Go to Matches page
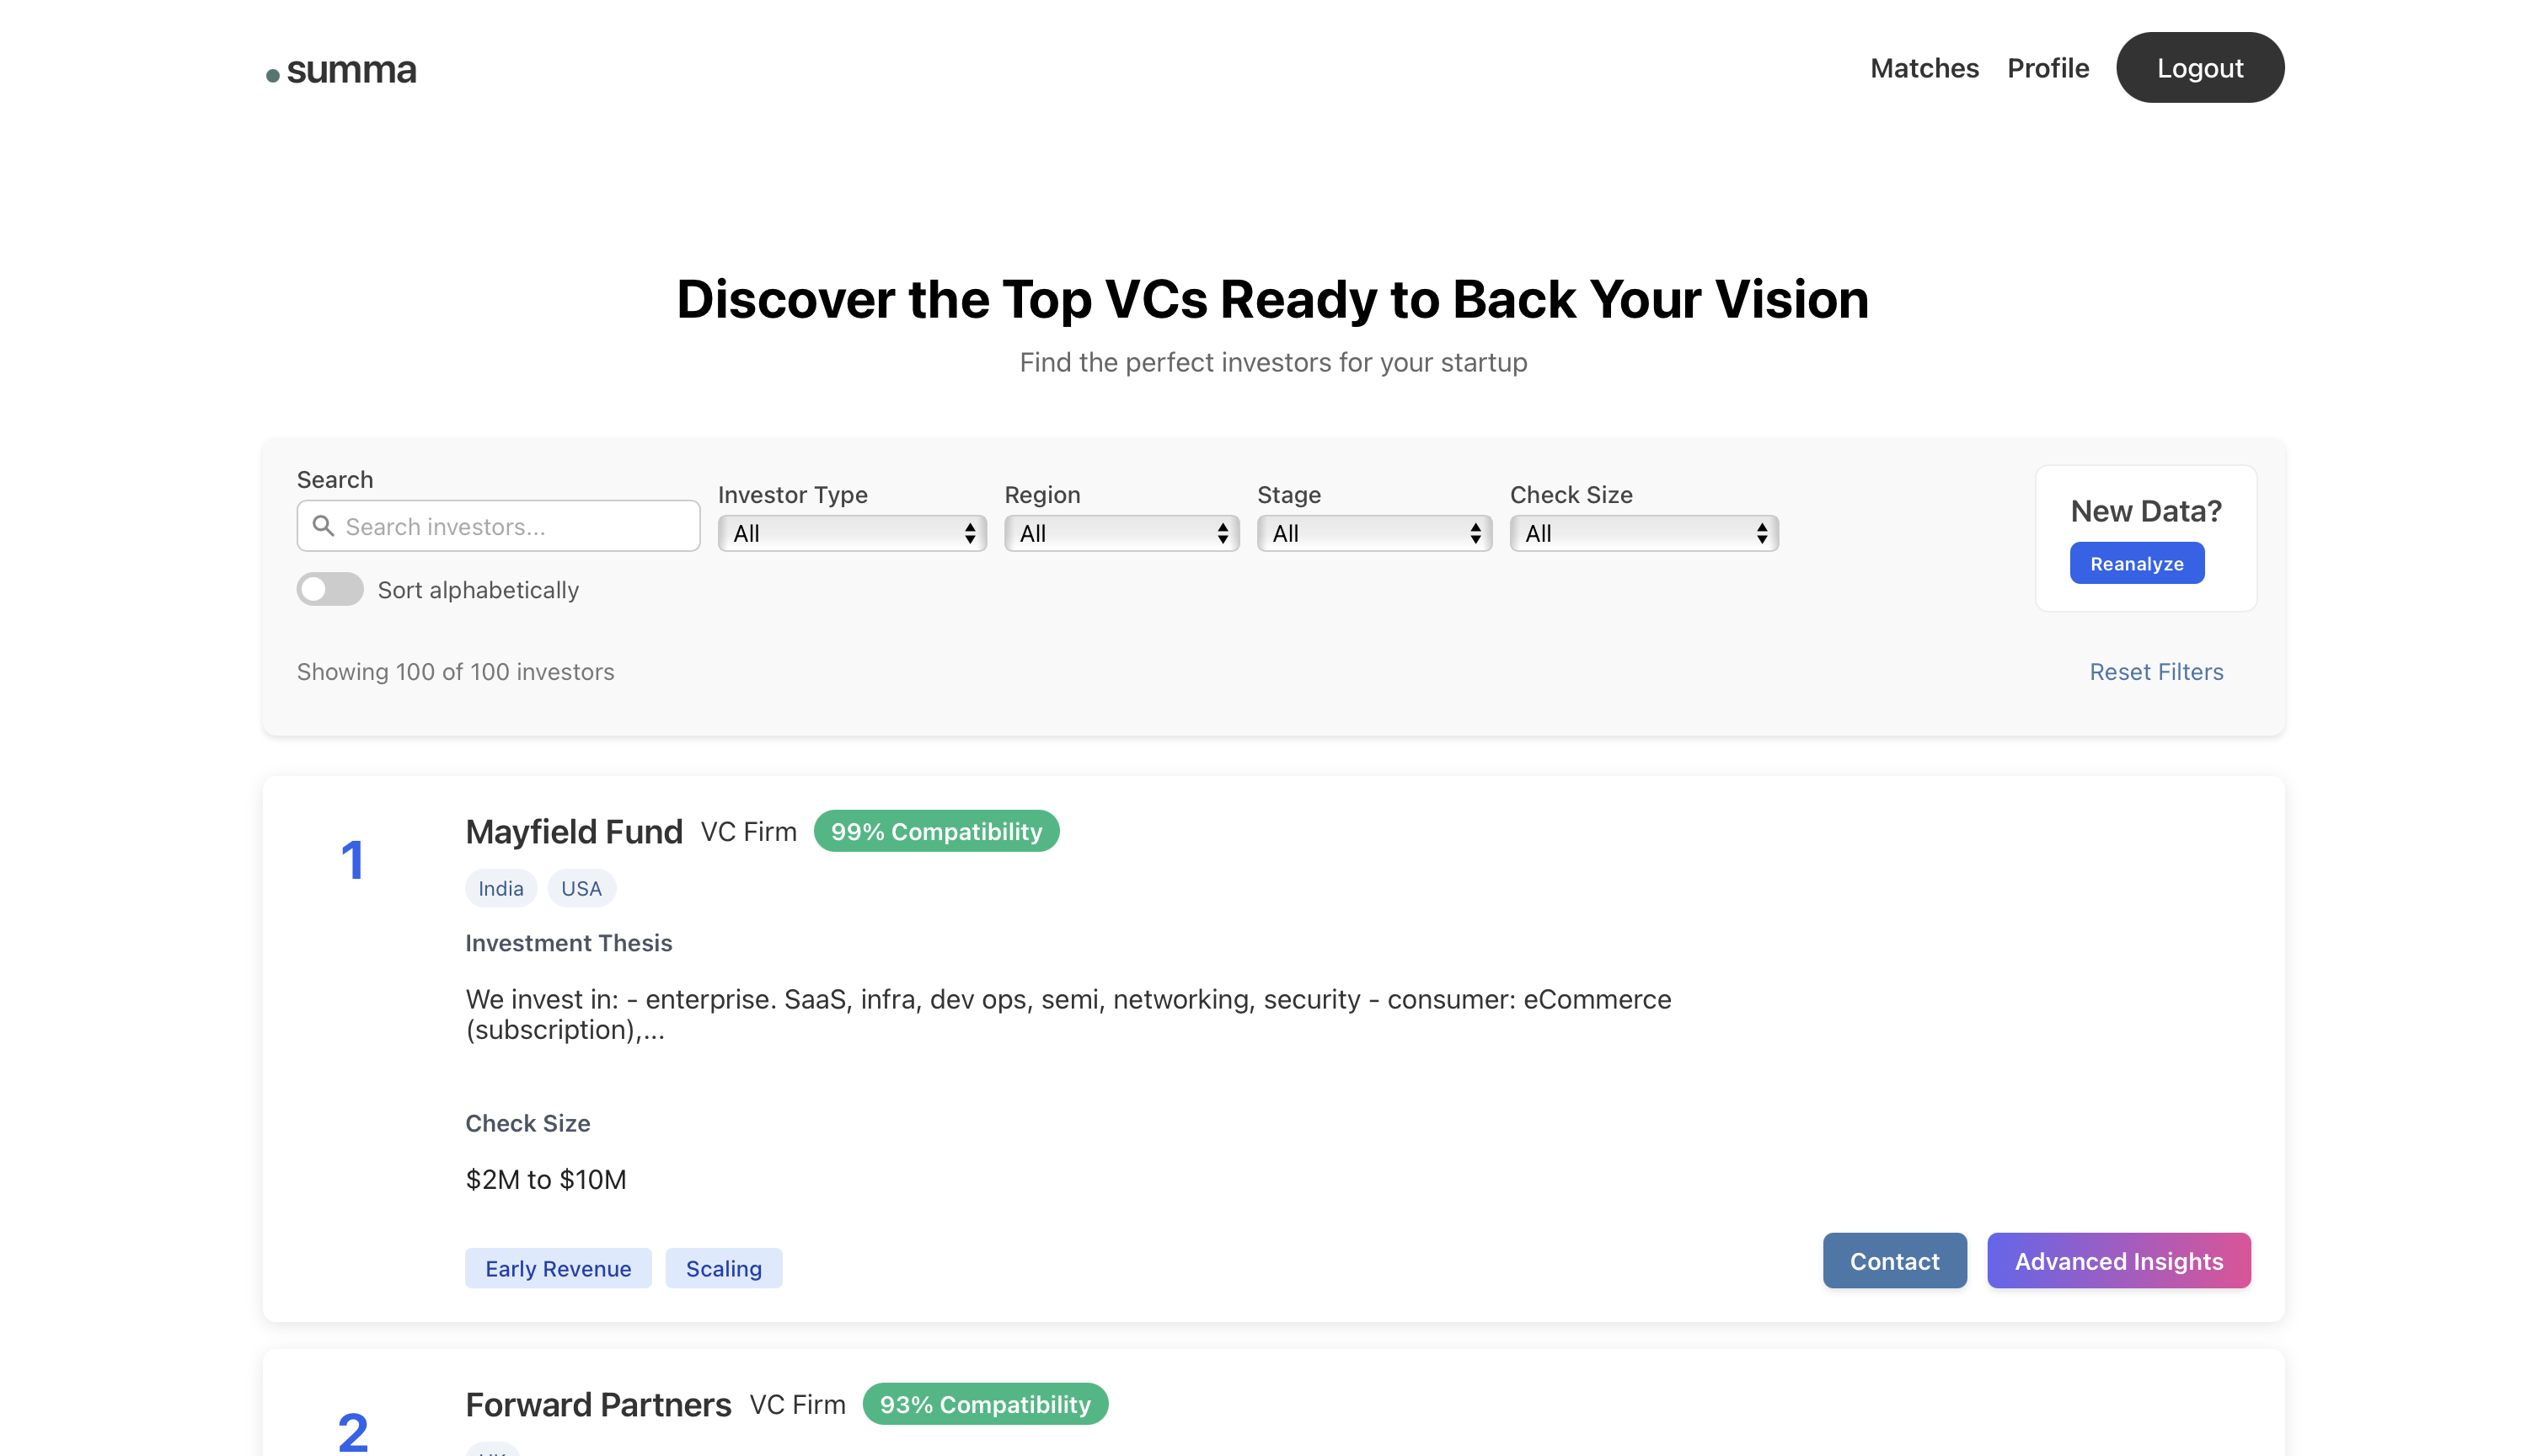This screenshot has width=2548, height=1456. click(x=1924, y=68)
